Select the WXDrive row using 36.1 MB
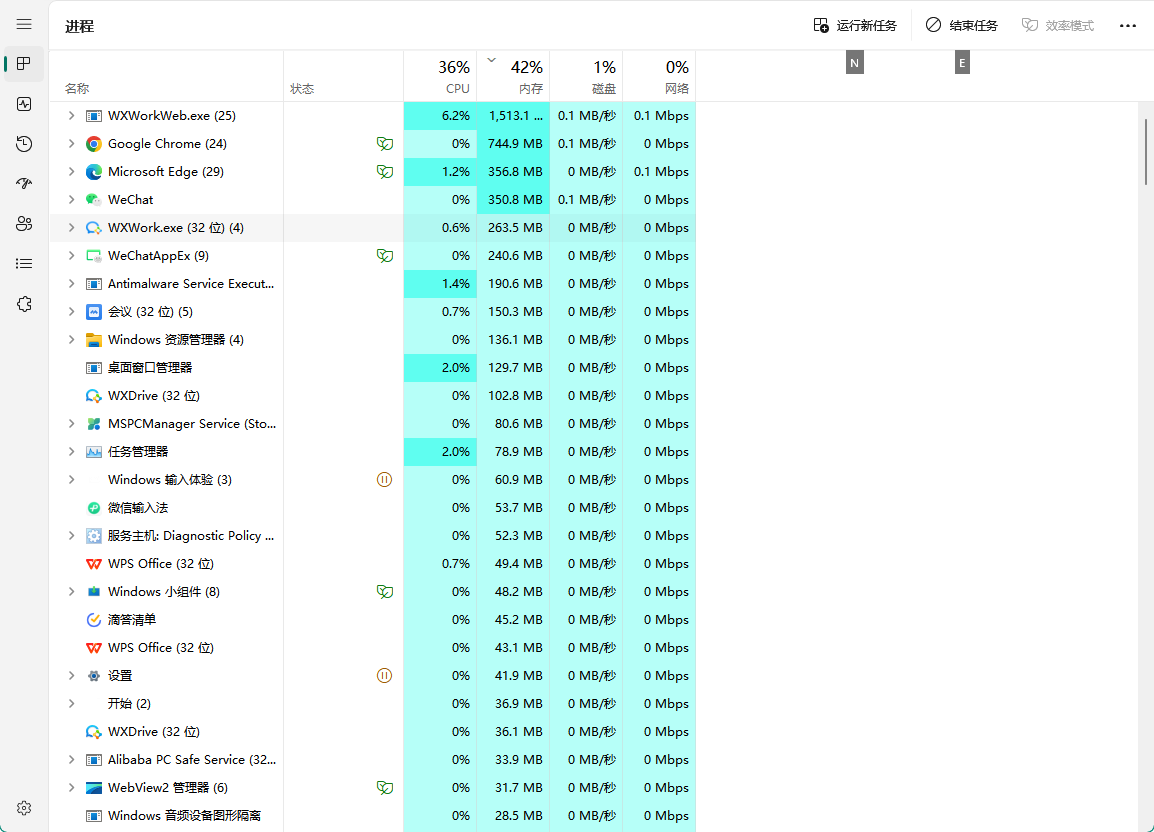 coord(372,731)
